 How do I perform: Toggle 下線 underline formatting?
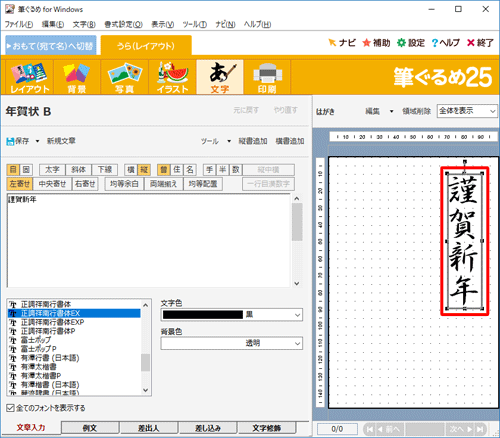point(105,170)
